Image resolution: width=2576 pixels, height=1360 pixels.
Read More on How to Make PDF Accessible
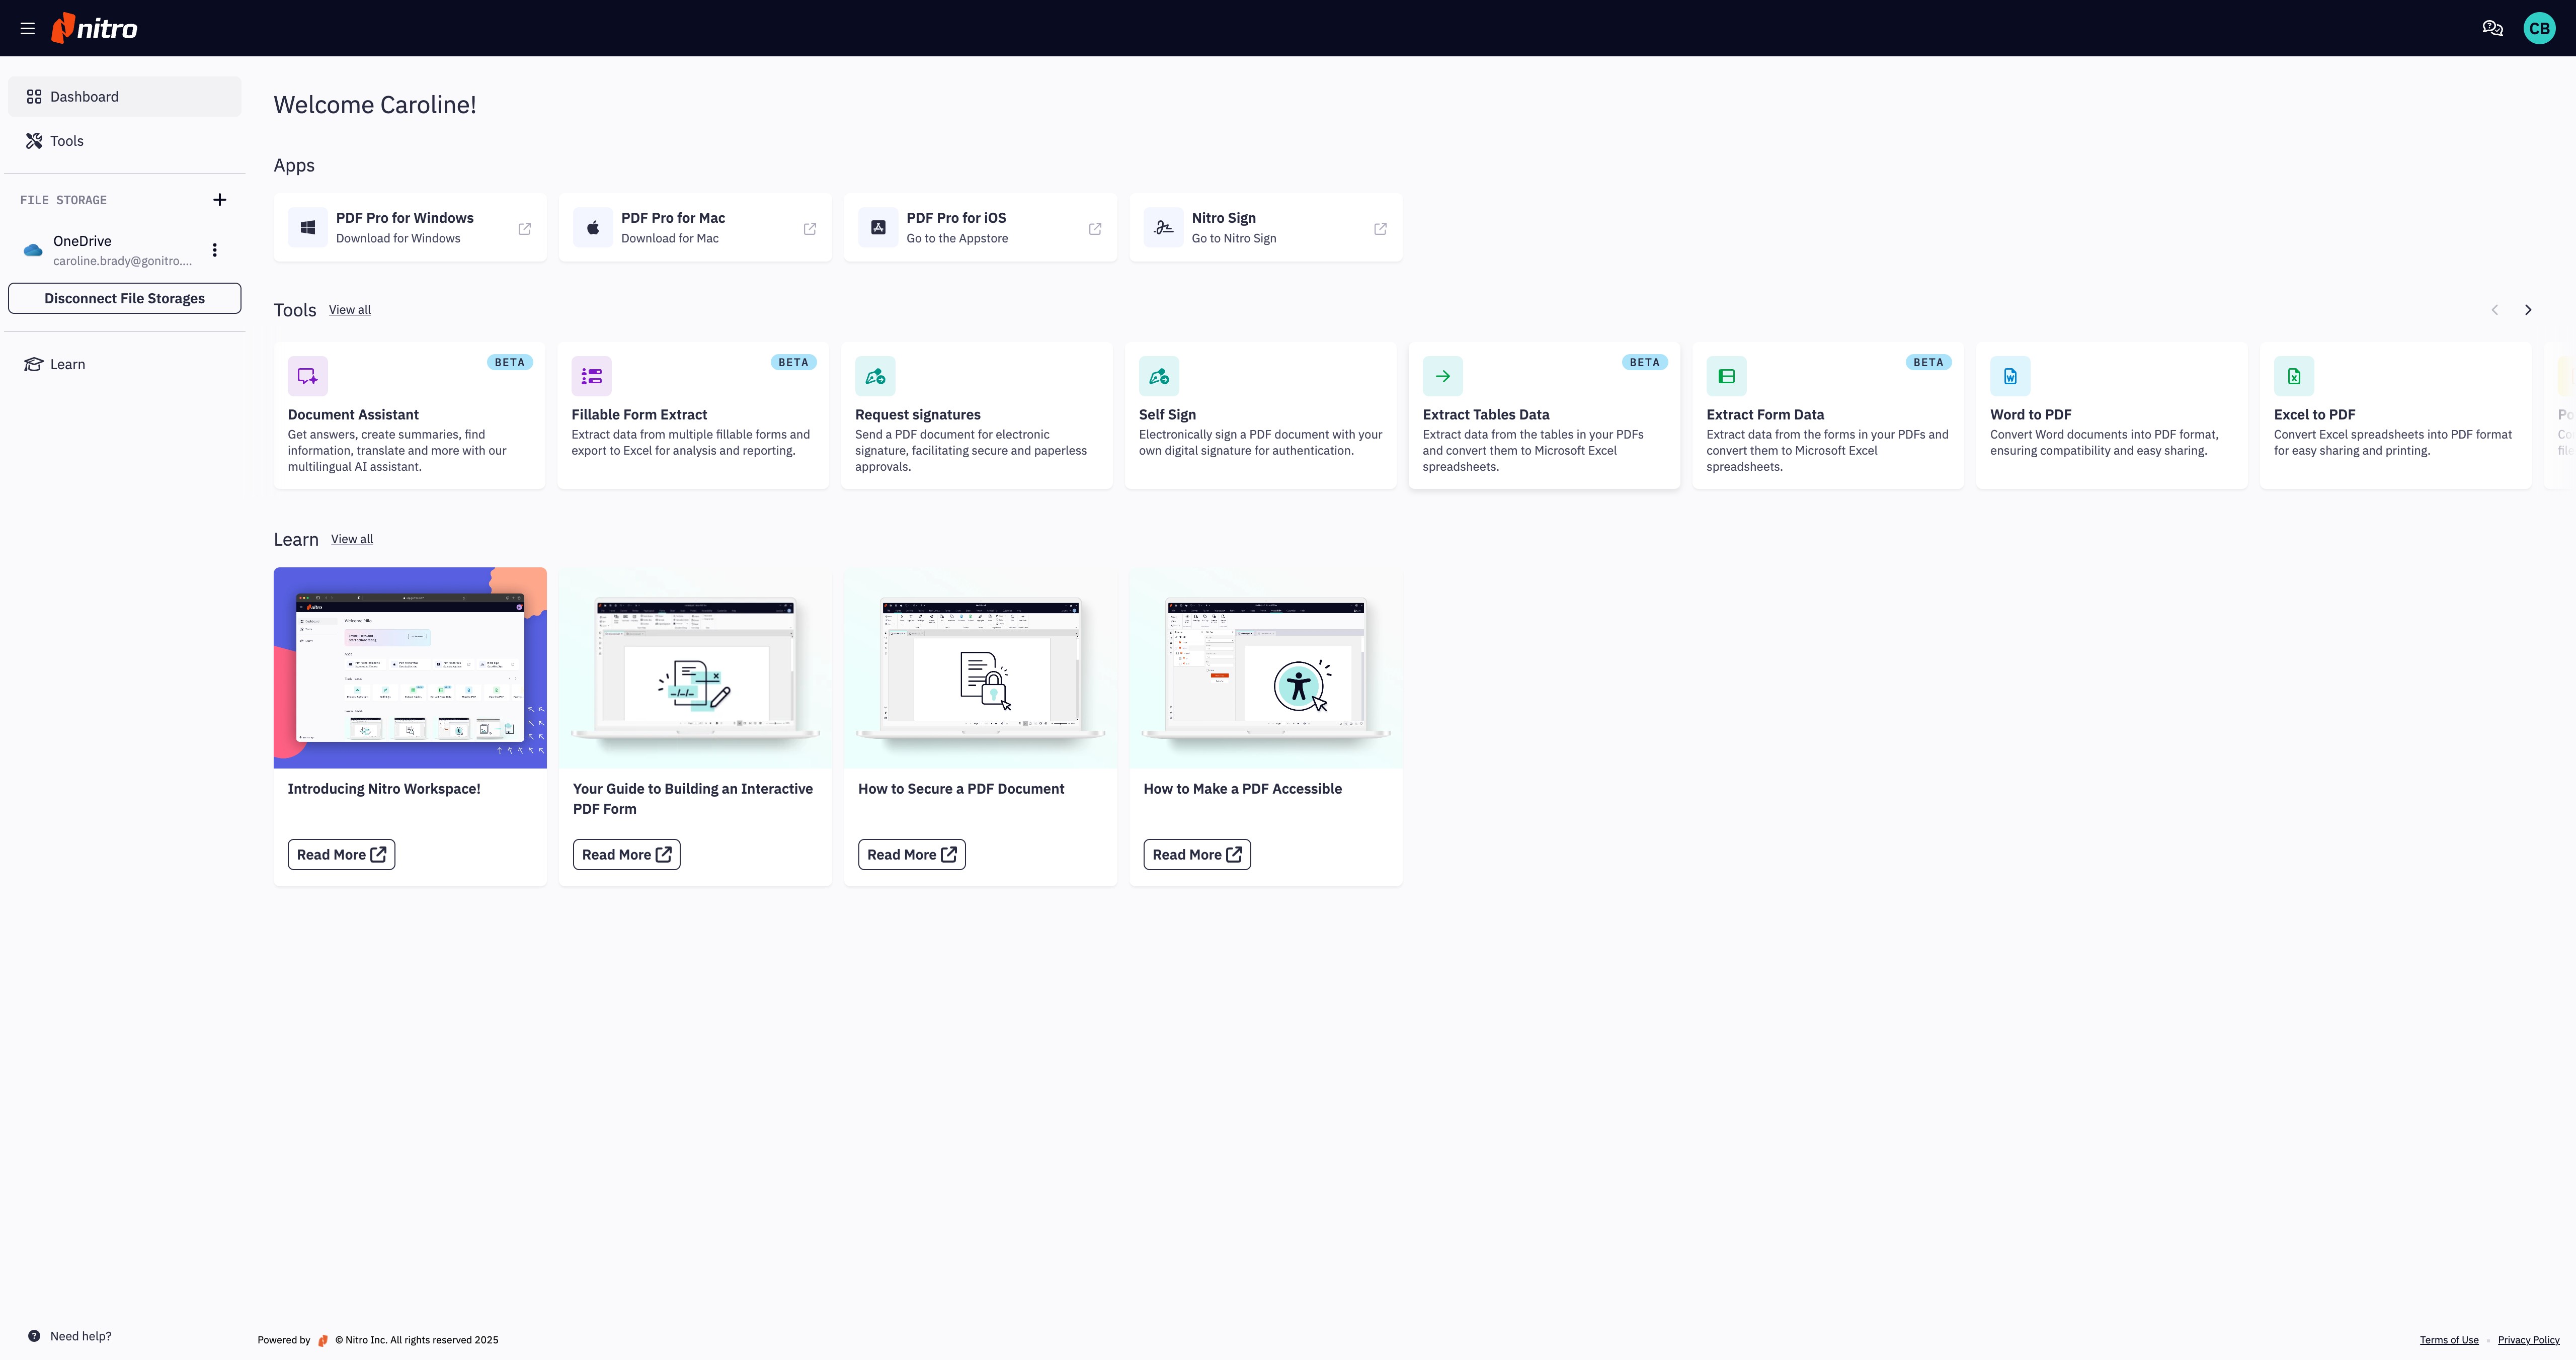pos(1197,855)
